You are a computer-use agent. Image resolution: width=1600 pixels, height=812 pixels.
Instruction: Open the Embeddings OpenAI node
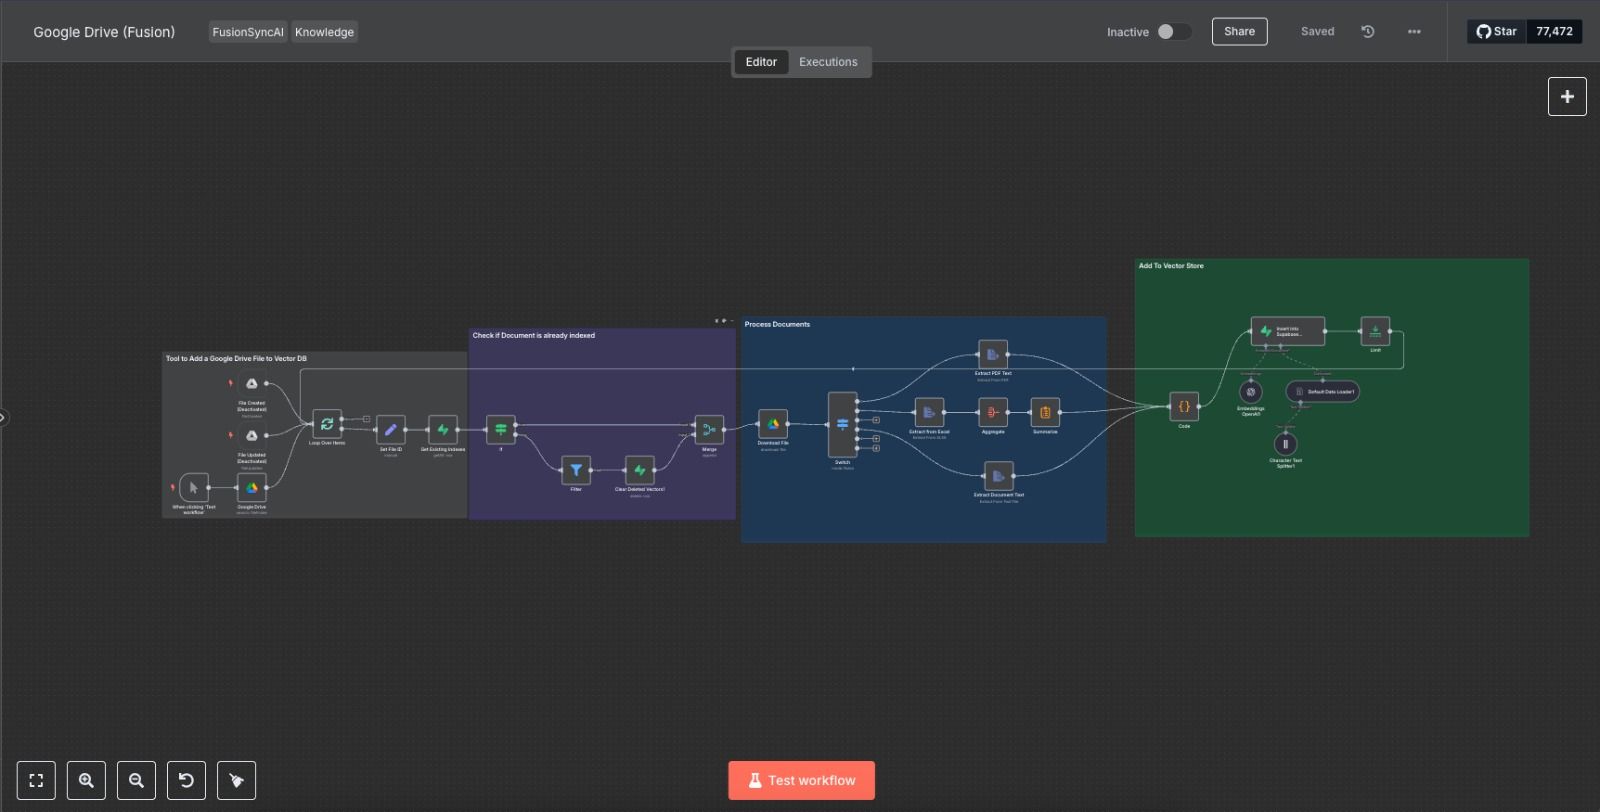[x=1251, y=392]
